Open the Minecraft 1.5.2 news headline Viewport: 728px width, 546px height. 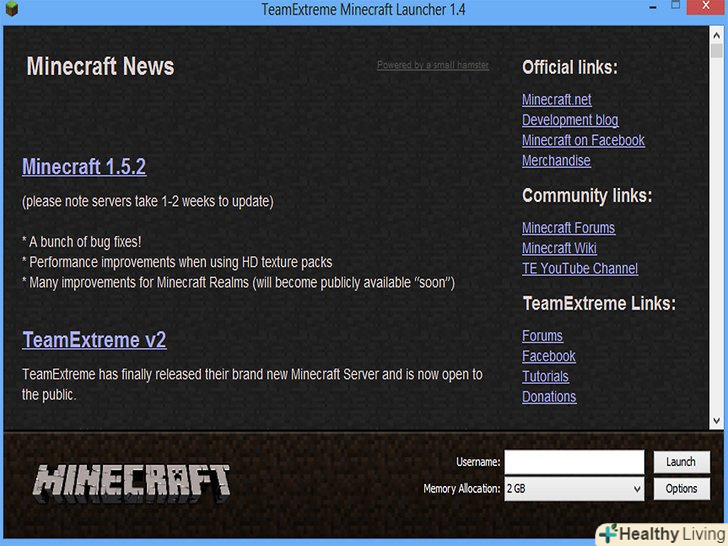click(x=84, y=167)
